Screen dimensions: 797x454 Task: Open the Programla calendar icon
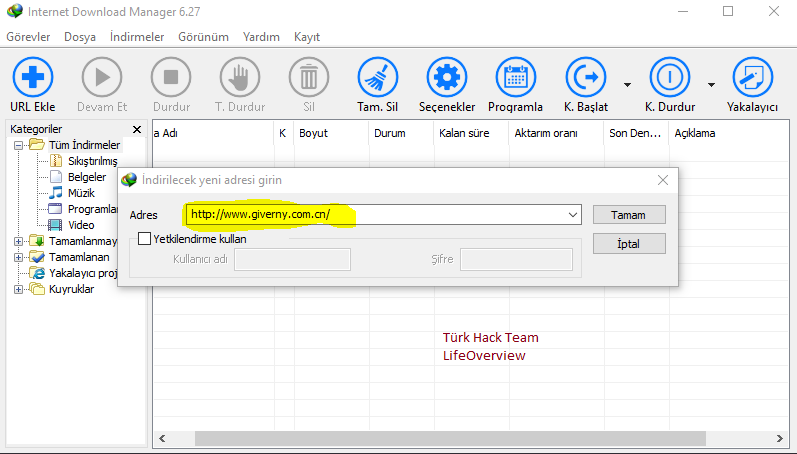pos(516,77)
